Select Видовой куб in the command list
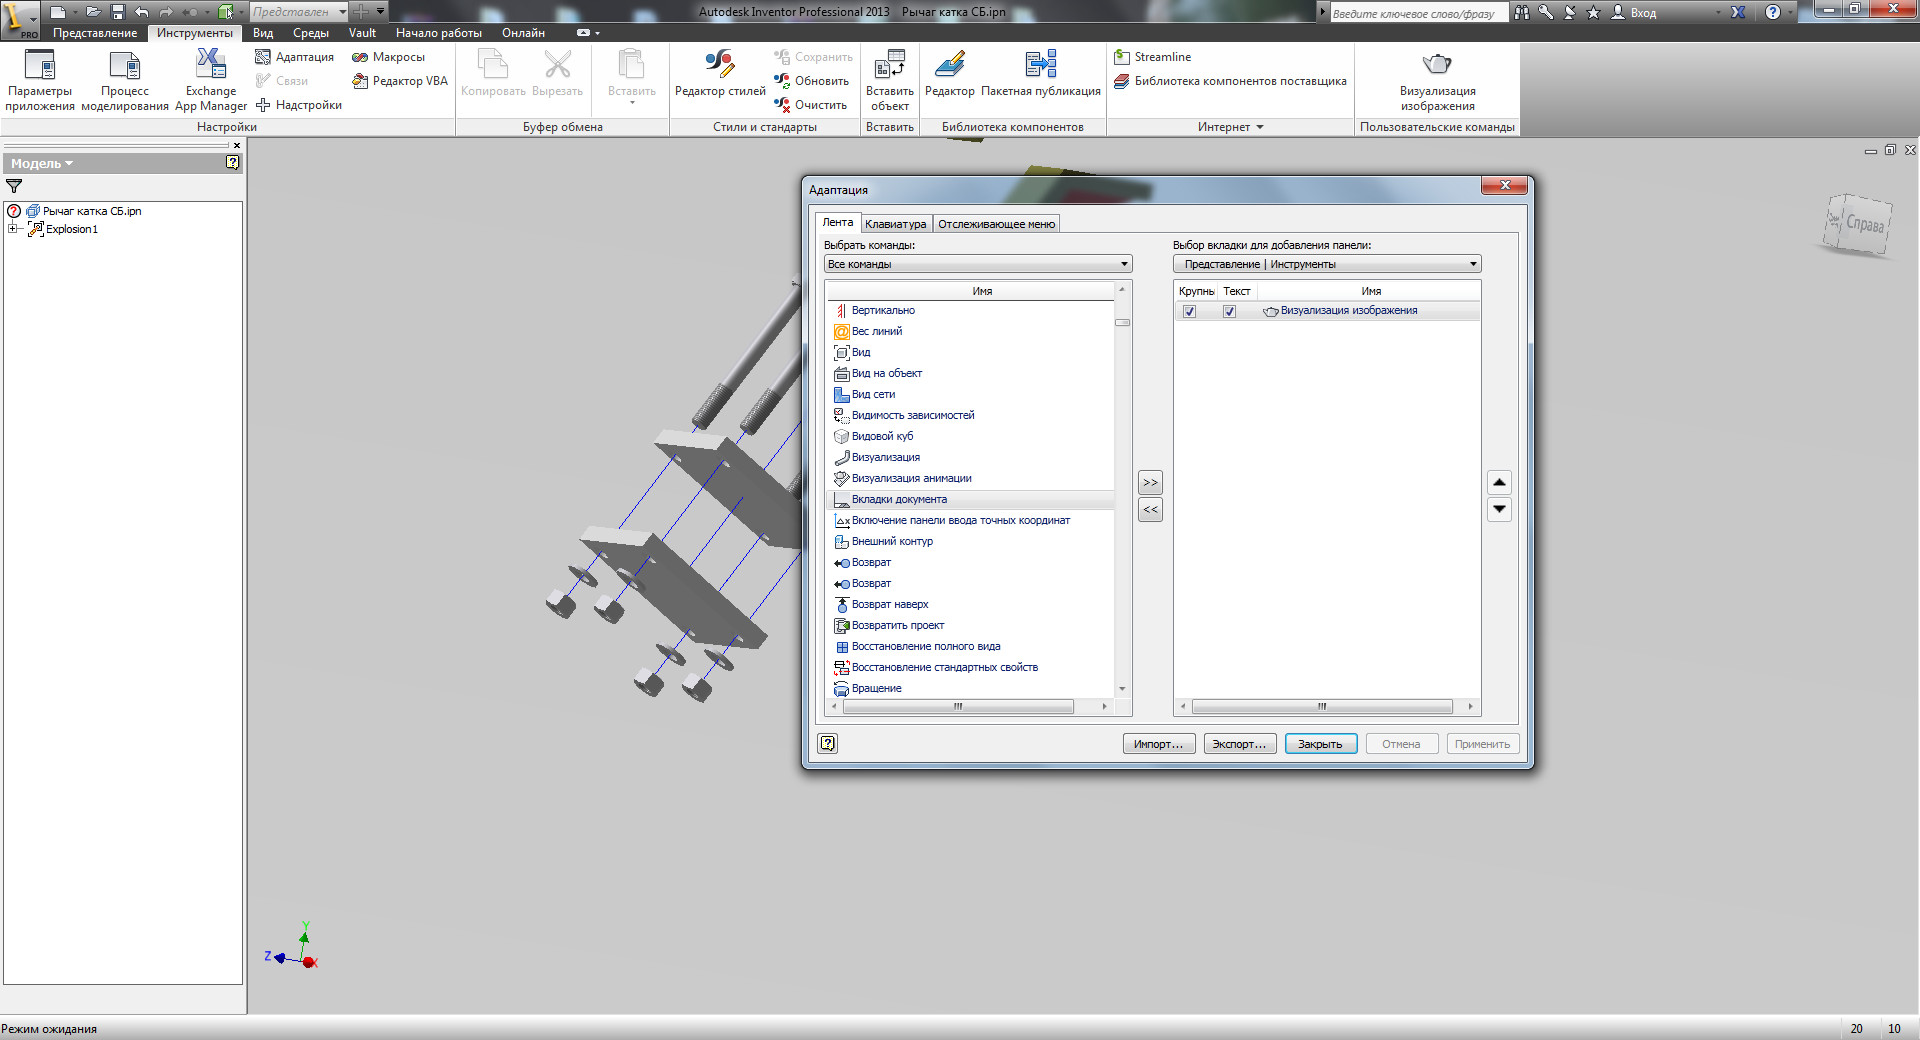This screenshot has height=1040, width=1920. click(x=882, y=436)
